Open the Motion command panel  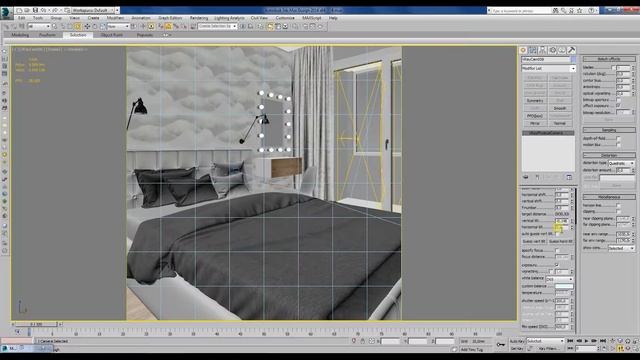[553, 50]
